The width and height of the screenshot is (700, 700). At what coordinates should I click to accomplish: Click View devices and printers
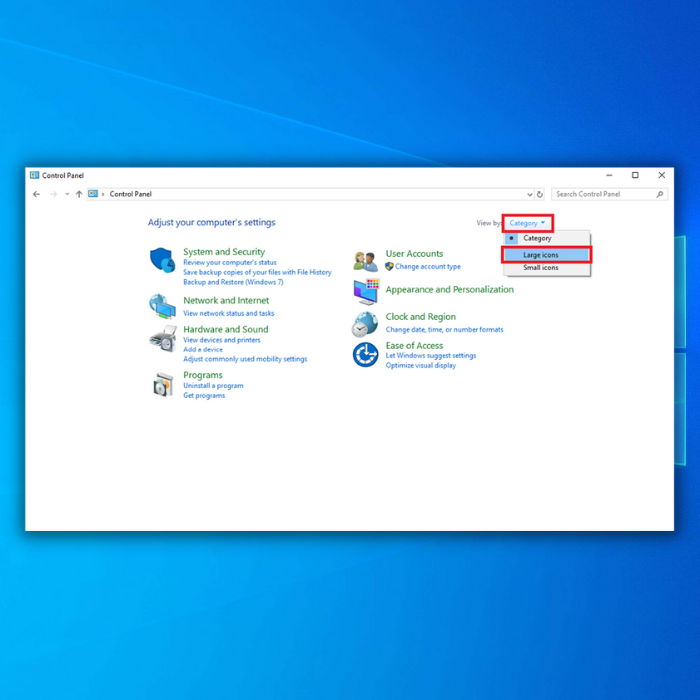221,340
